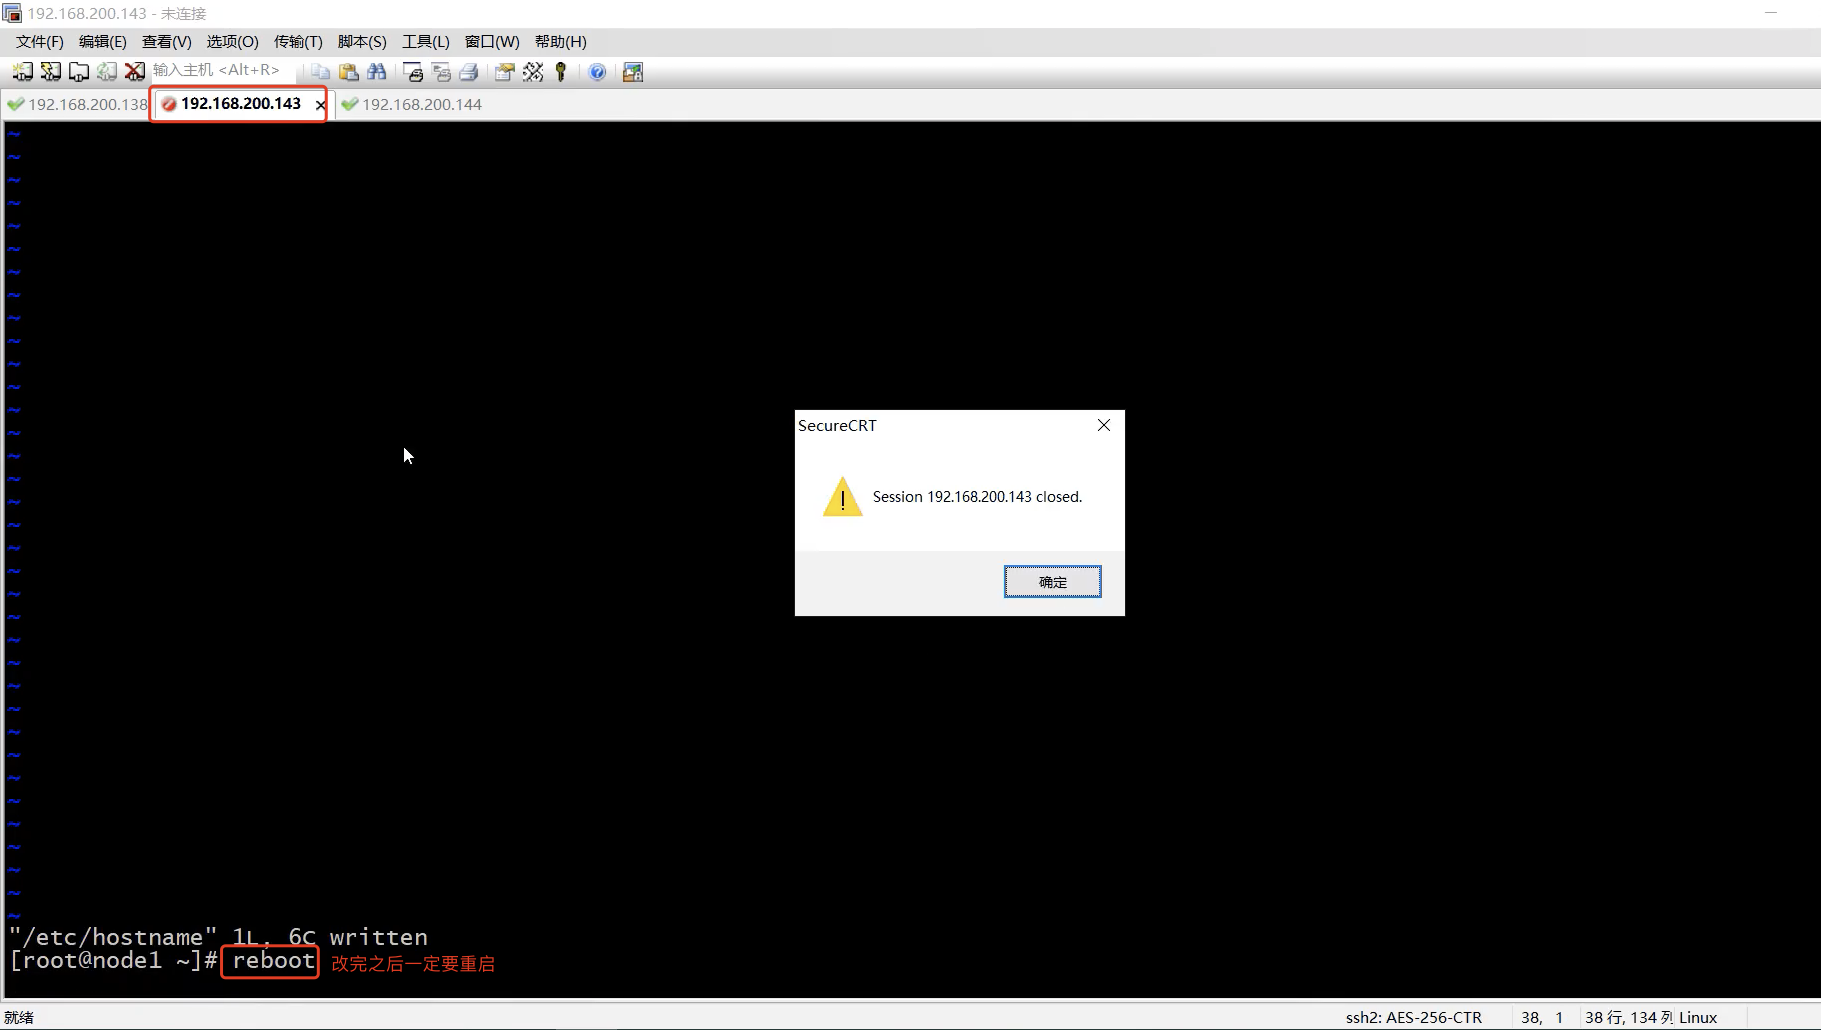Open Session Options toolbar icon
This screenshot has width=1821, height=1030.
pos(504,72)
